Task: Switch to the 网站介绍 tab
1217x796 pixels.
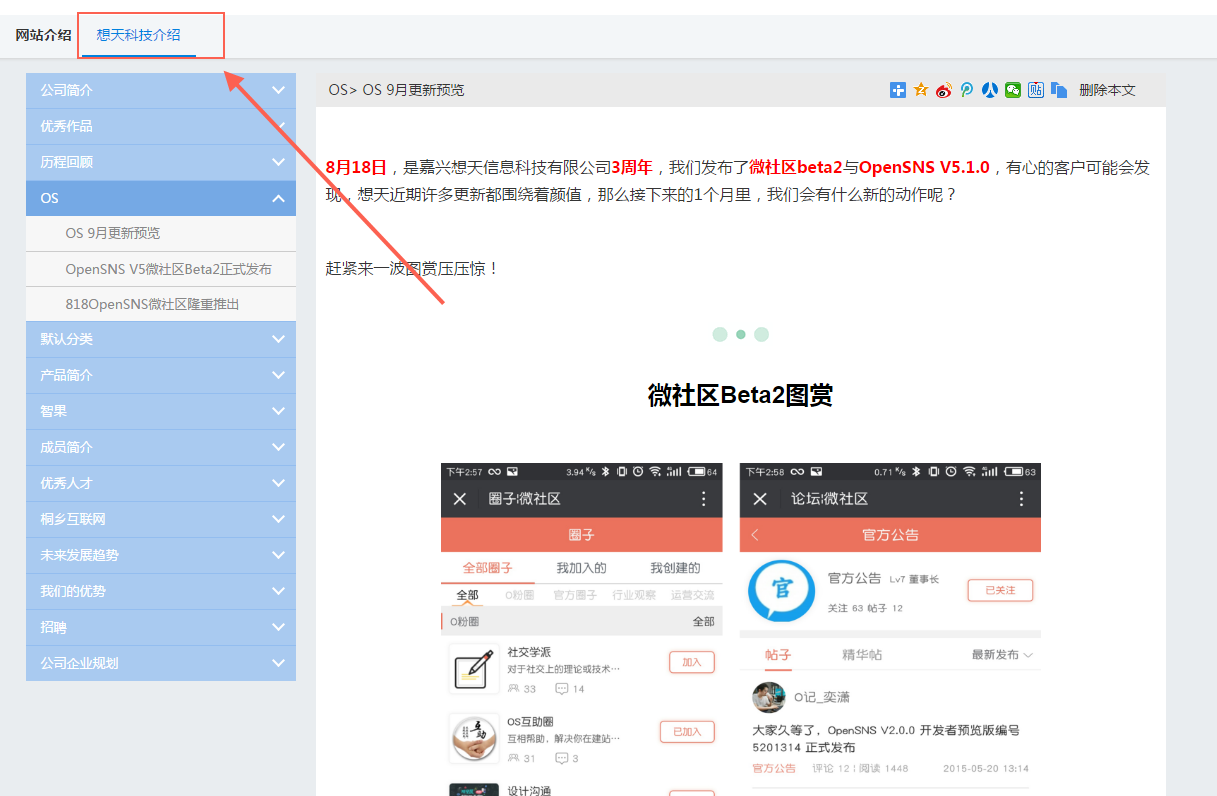Action: pyautogui.click(x=43, y=35)
